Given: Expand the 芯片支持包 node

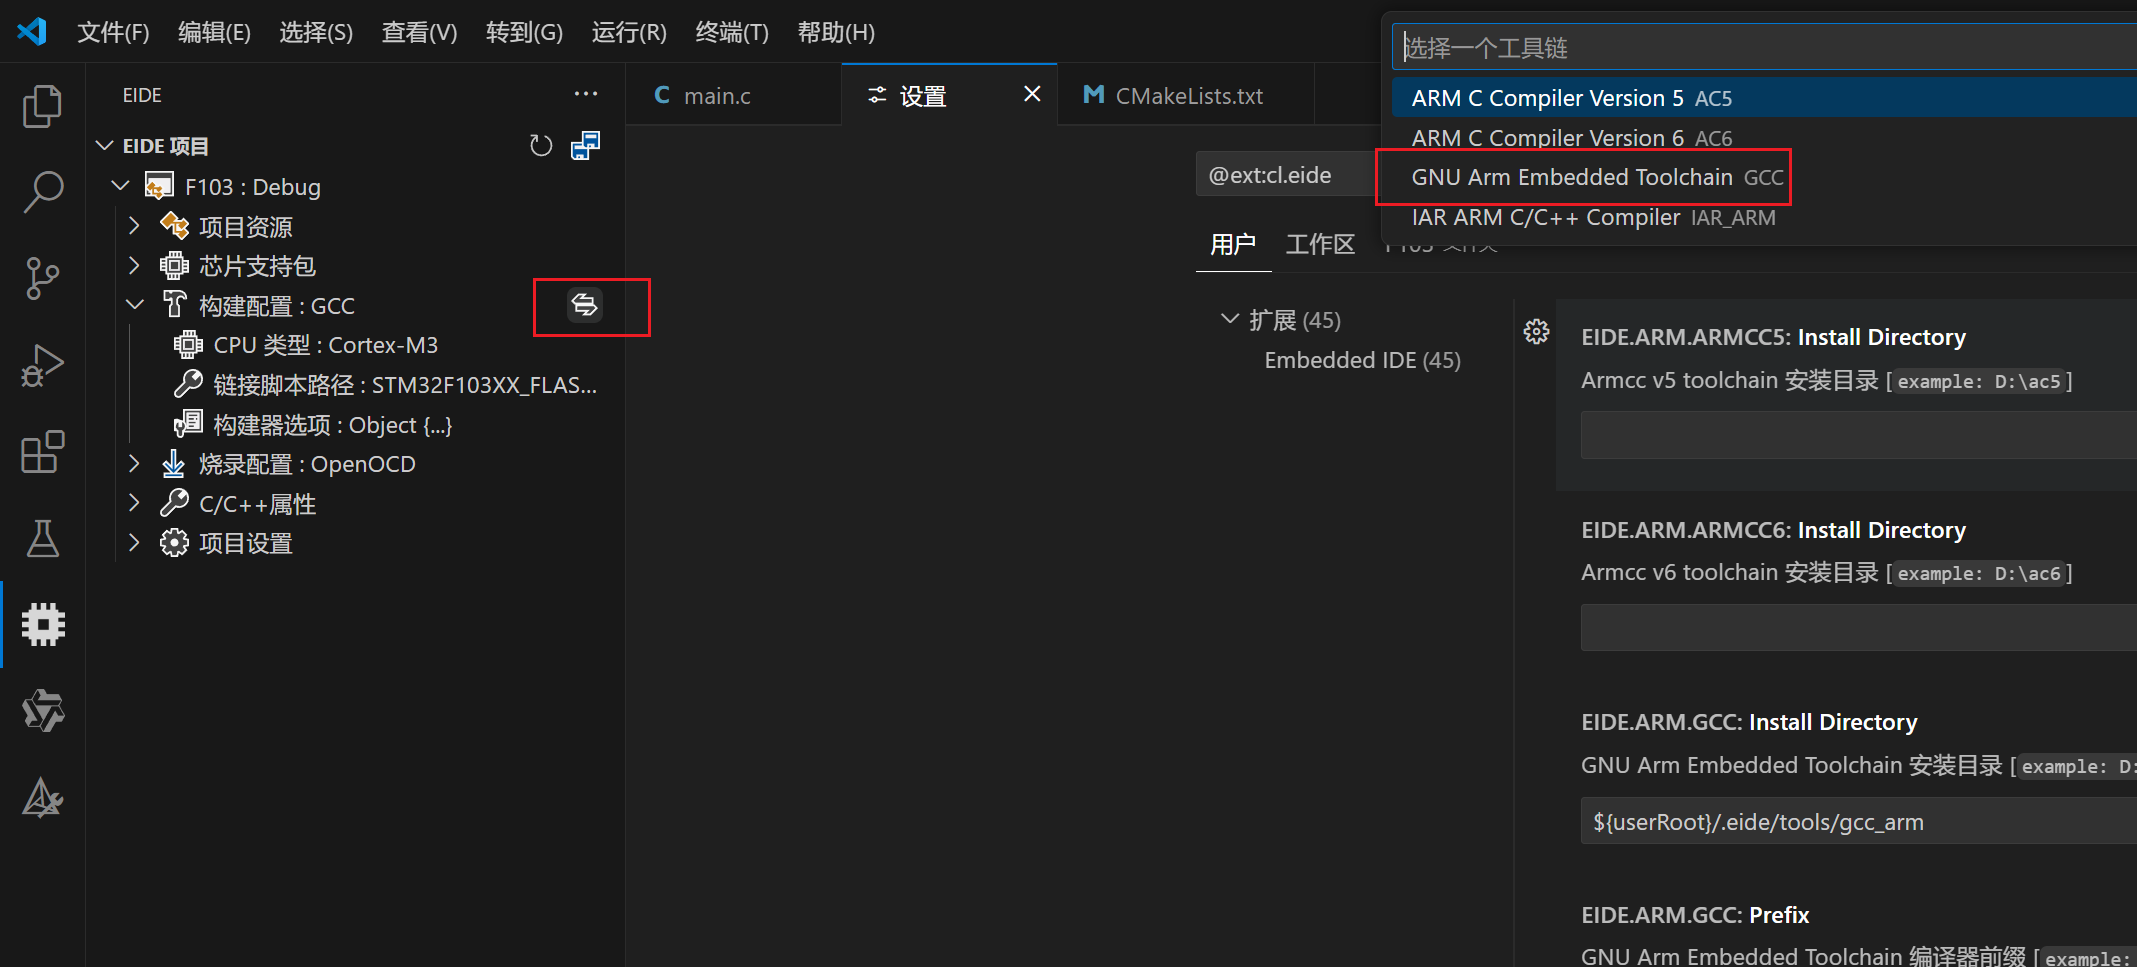Looking at the screenshot, I should [x=134, y=265].
